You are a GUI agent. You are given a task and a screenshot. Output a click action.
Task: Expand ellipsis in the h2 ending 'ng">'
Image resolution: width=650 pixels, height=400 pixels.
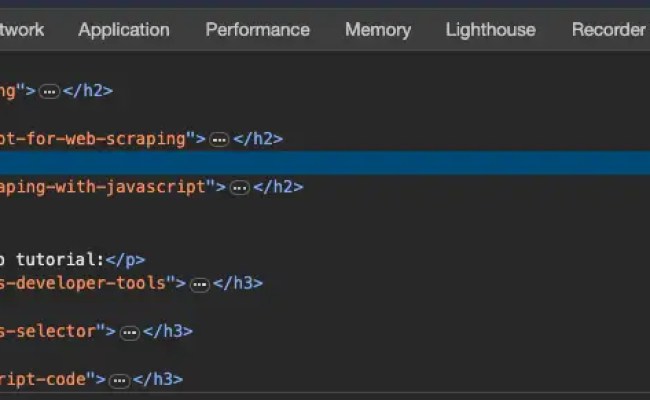coord(49,91)
